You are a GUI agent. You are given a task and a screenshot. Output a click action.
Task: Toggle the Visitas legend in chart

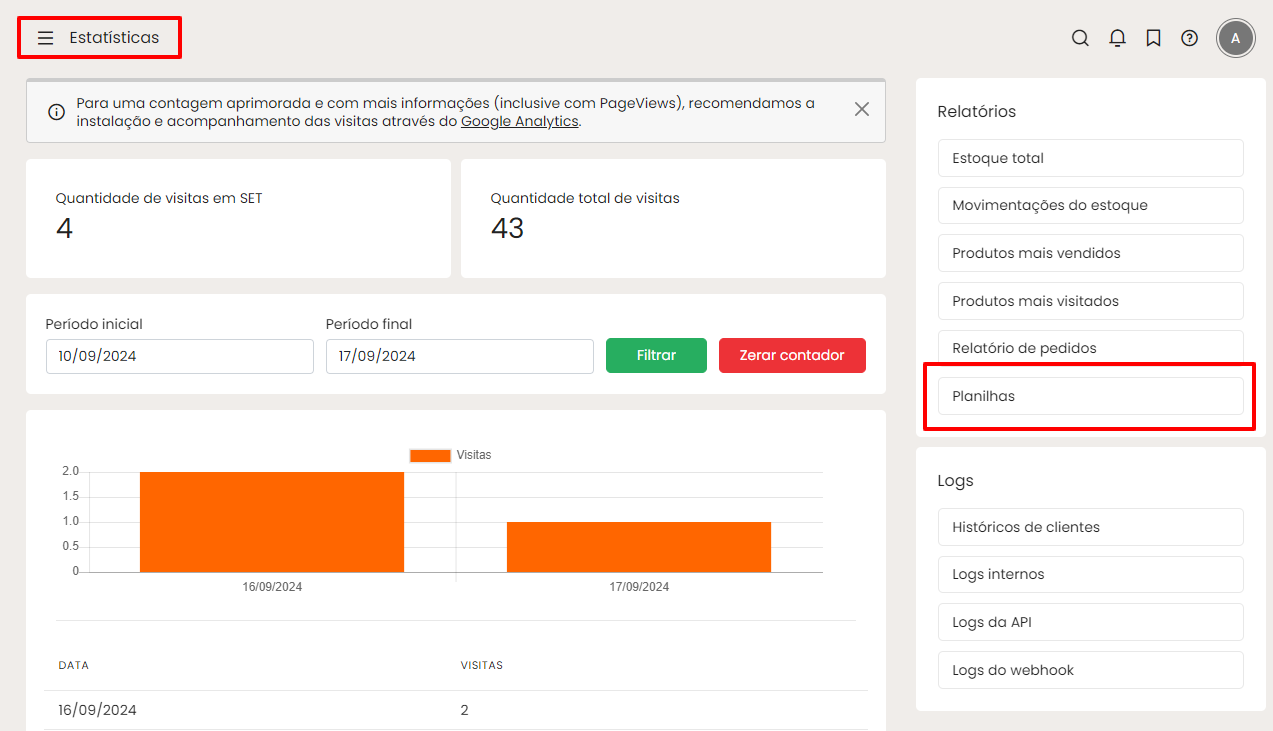[450, 455]
